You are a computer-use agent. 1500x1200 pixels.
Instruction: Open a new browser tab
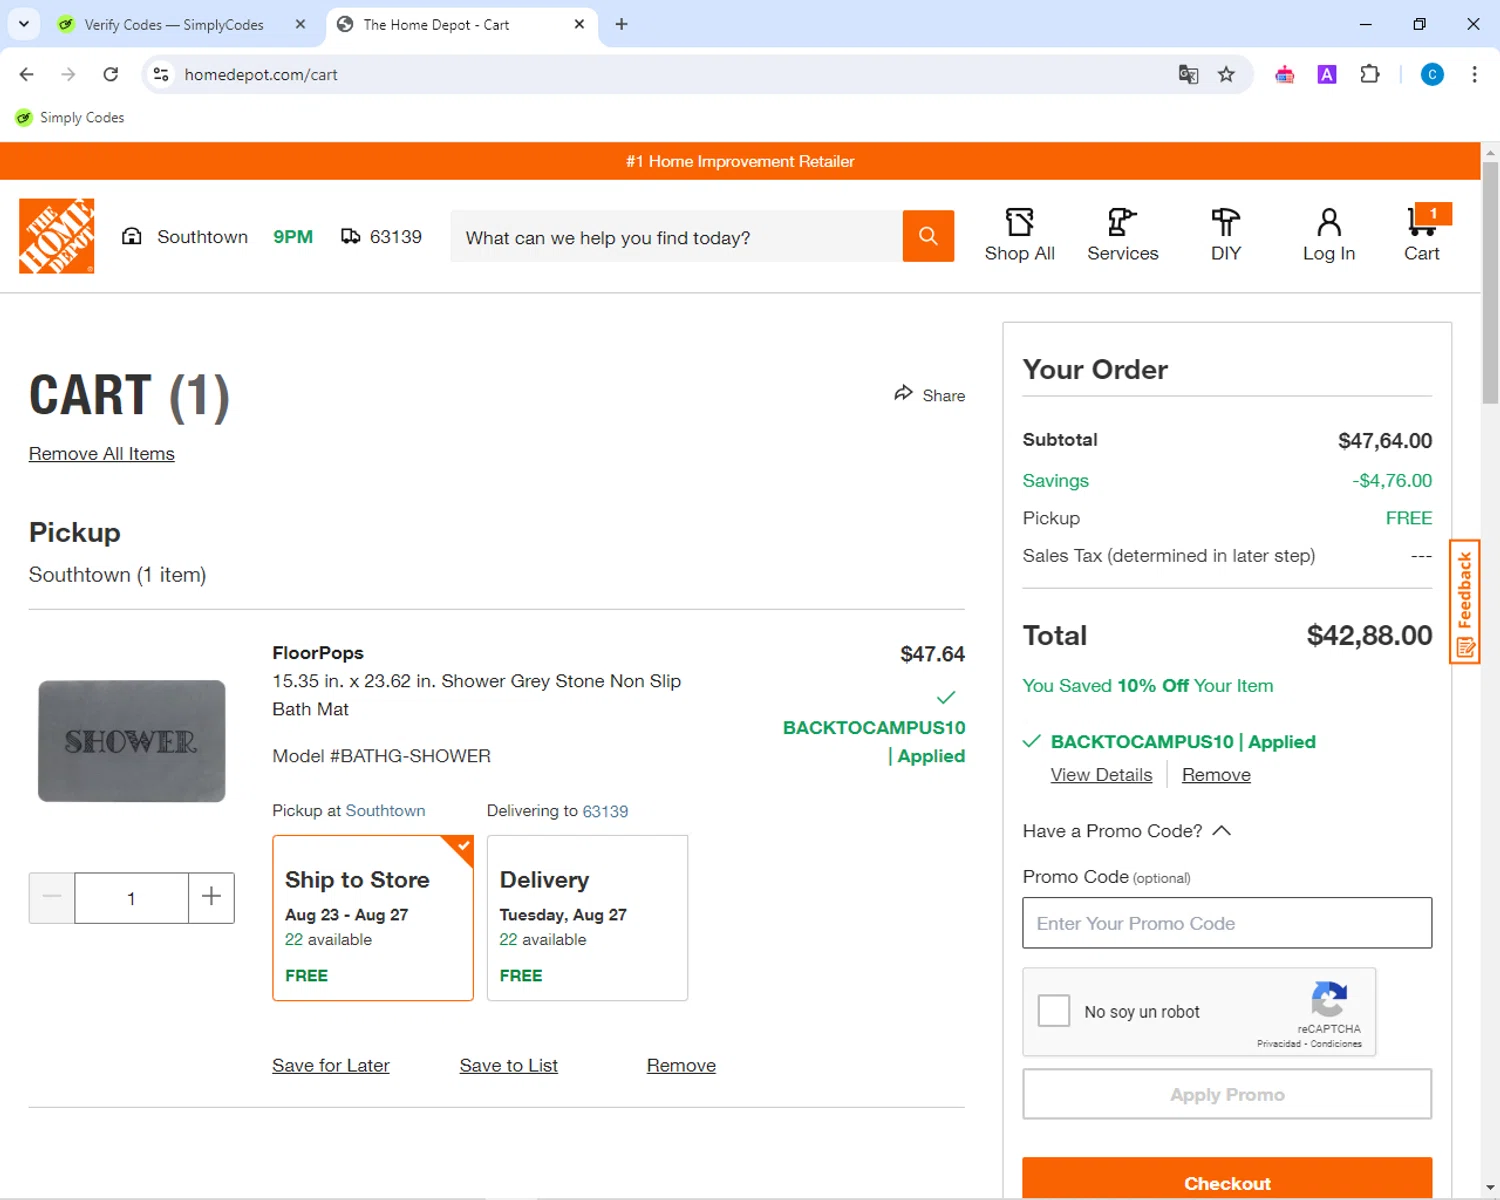click(x=621, y=24)
